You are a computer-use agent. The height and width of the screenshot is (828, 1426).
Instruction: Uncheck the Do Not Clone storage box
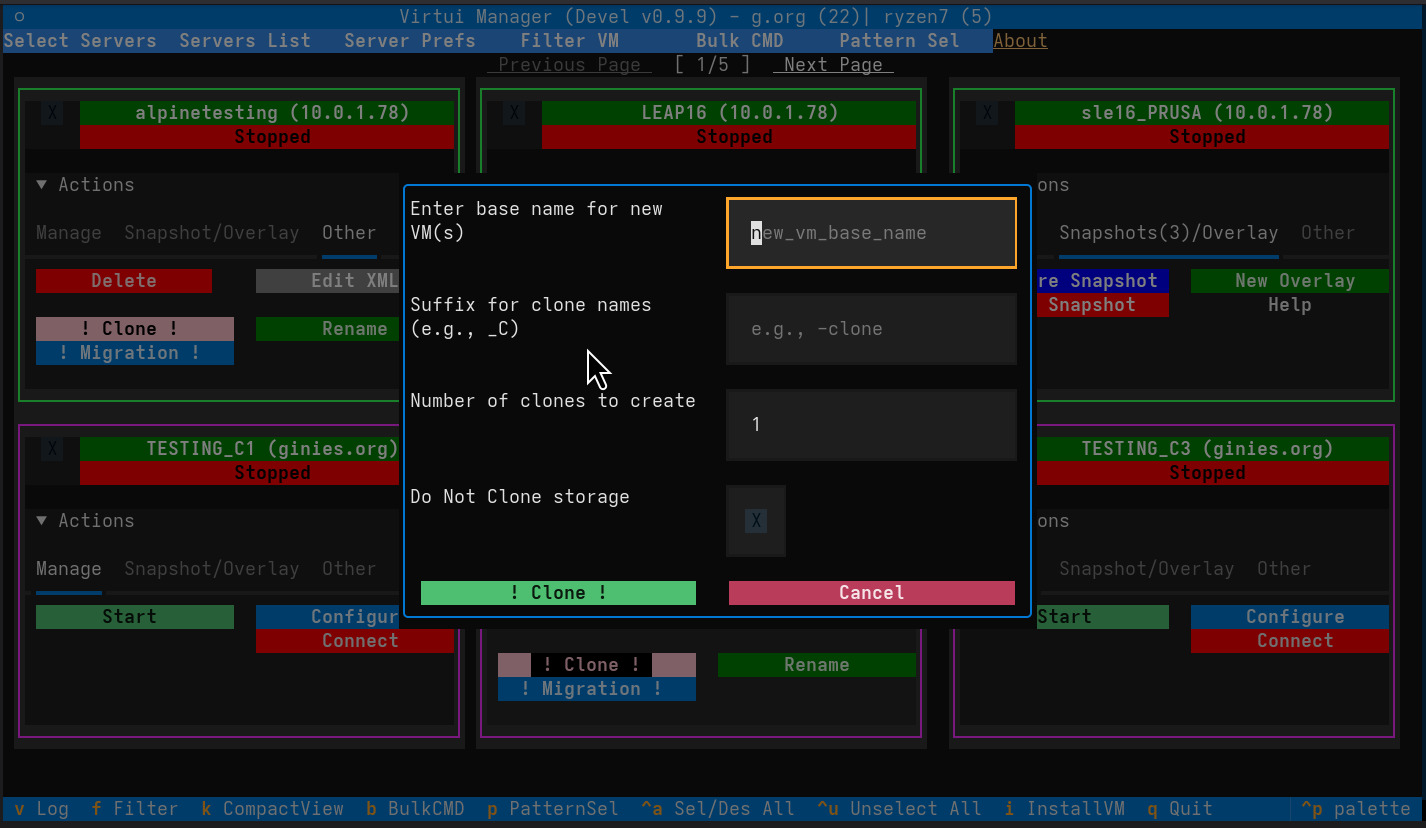pos(756,520)
